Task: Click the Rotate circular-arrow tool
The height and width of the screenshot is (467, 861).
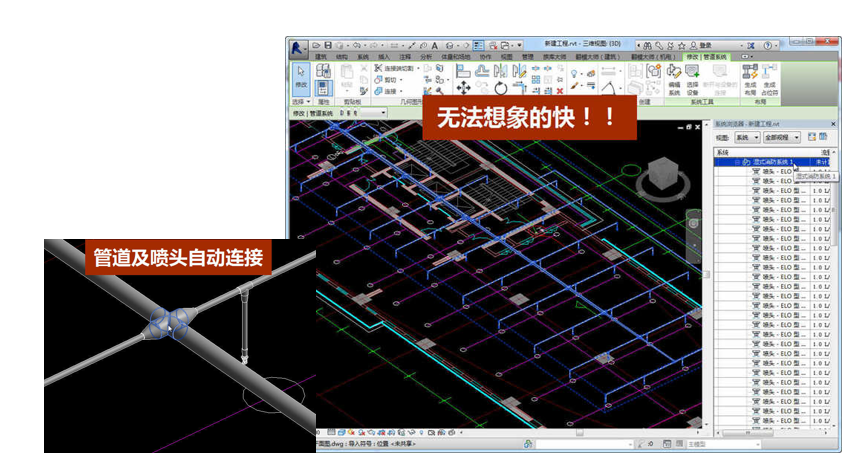Action: click(501, 88)
